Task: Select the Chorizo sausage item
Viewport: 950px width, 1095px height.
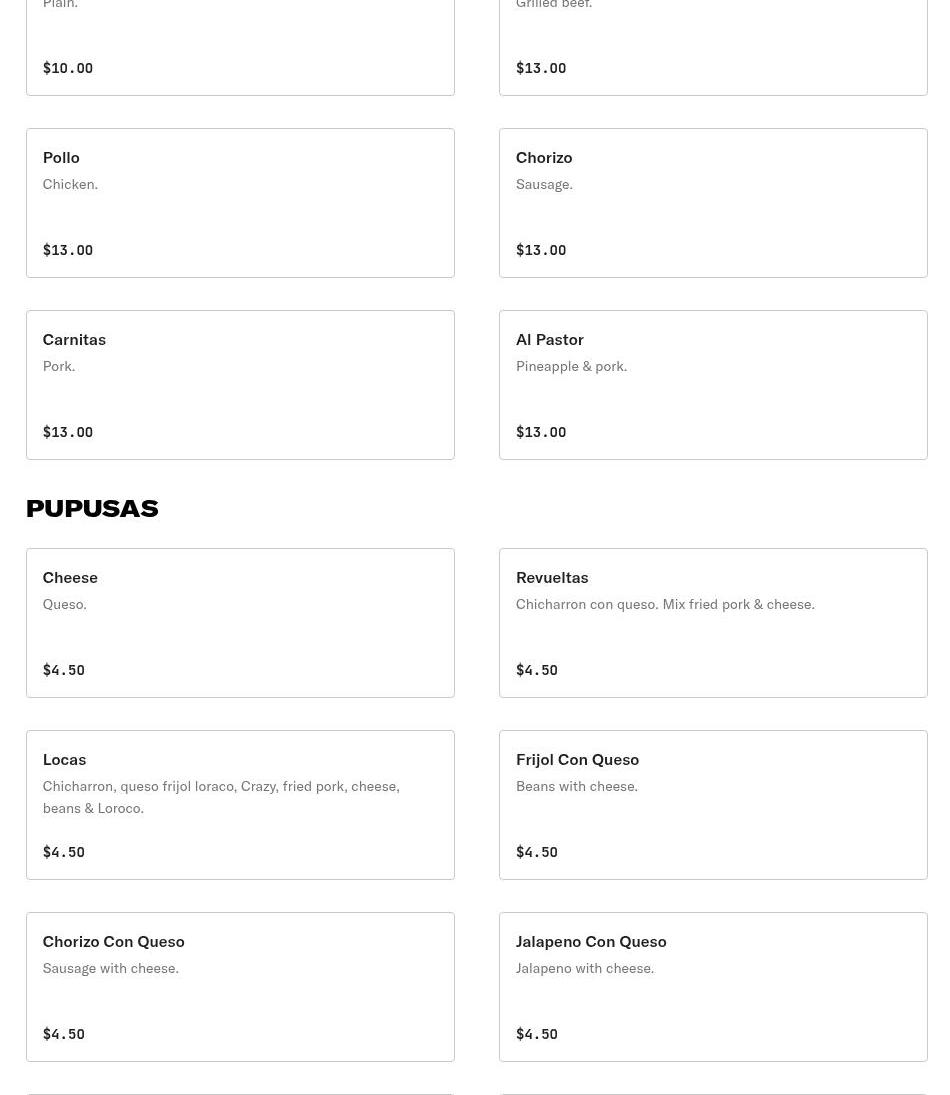Action: (713, 203)
